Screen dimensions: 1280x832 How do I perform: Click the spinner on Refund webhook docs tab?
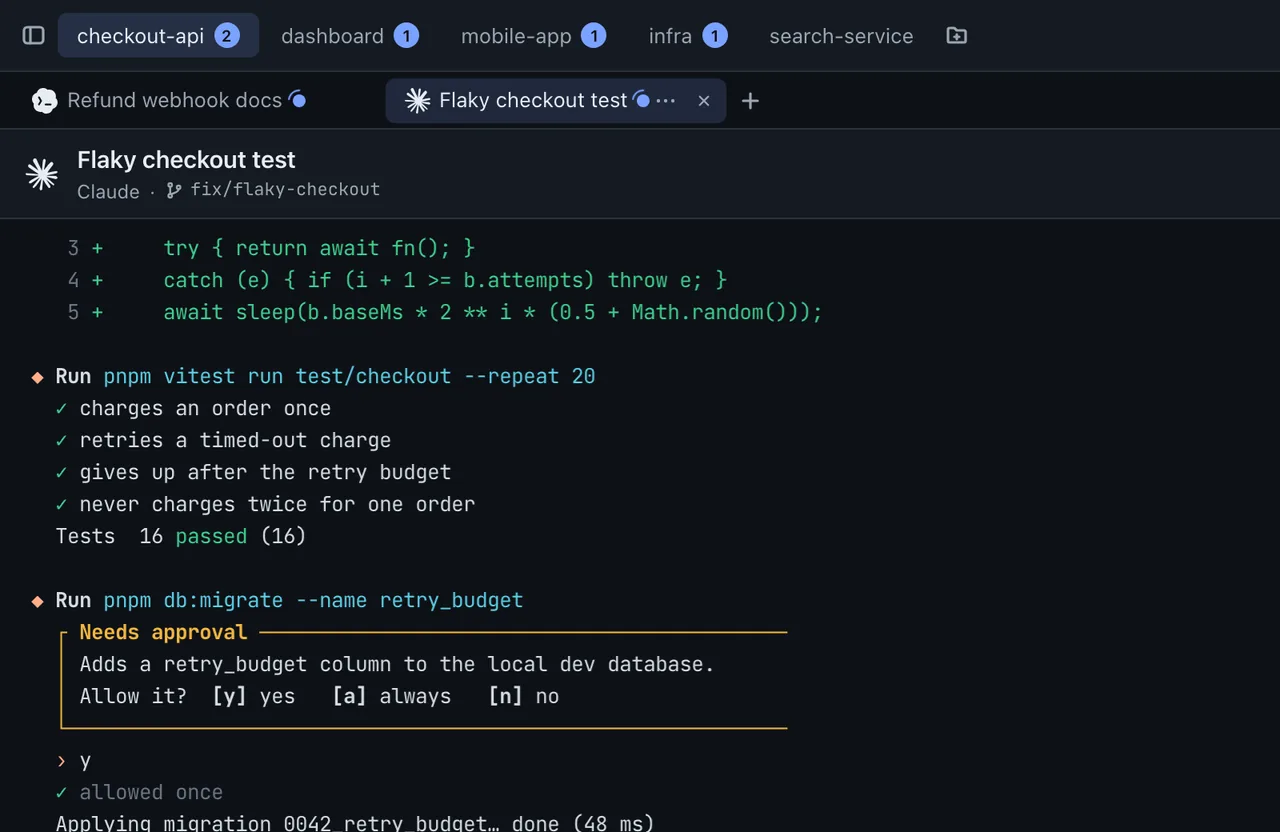click(297, 99)
